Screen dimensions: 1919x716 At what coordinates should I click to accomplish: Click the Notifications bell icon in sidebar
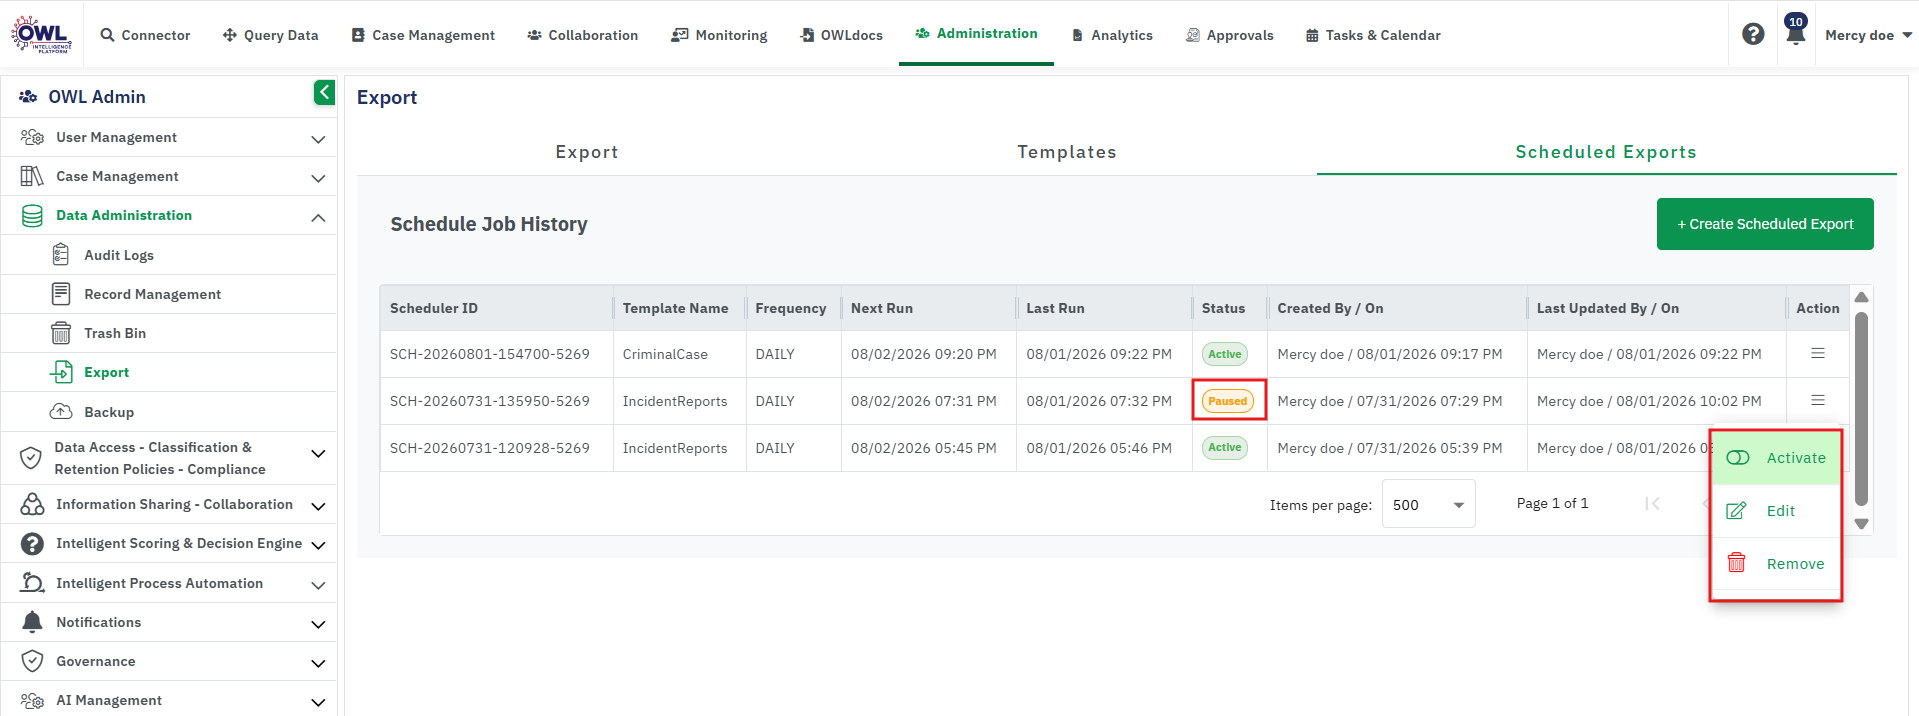(x=32, y=622)
